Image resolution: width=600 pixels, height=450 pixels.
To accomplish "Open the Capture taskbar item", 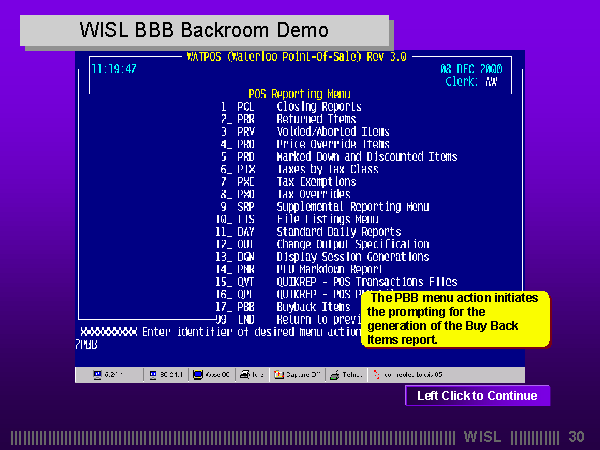I will click(x=299, y=374).
